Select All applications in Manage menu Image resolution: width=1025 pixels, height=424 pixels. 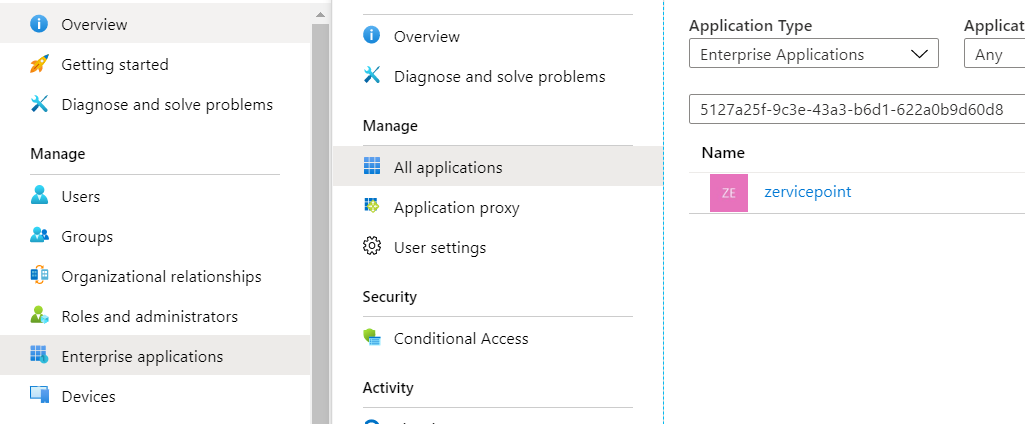click(x=448, y=167)
